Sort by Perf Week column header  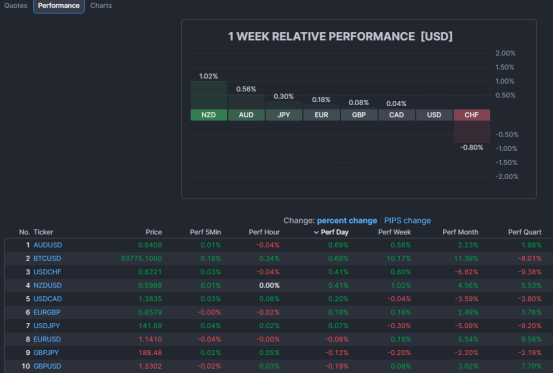click(x=394, y=232)
